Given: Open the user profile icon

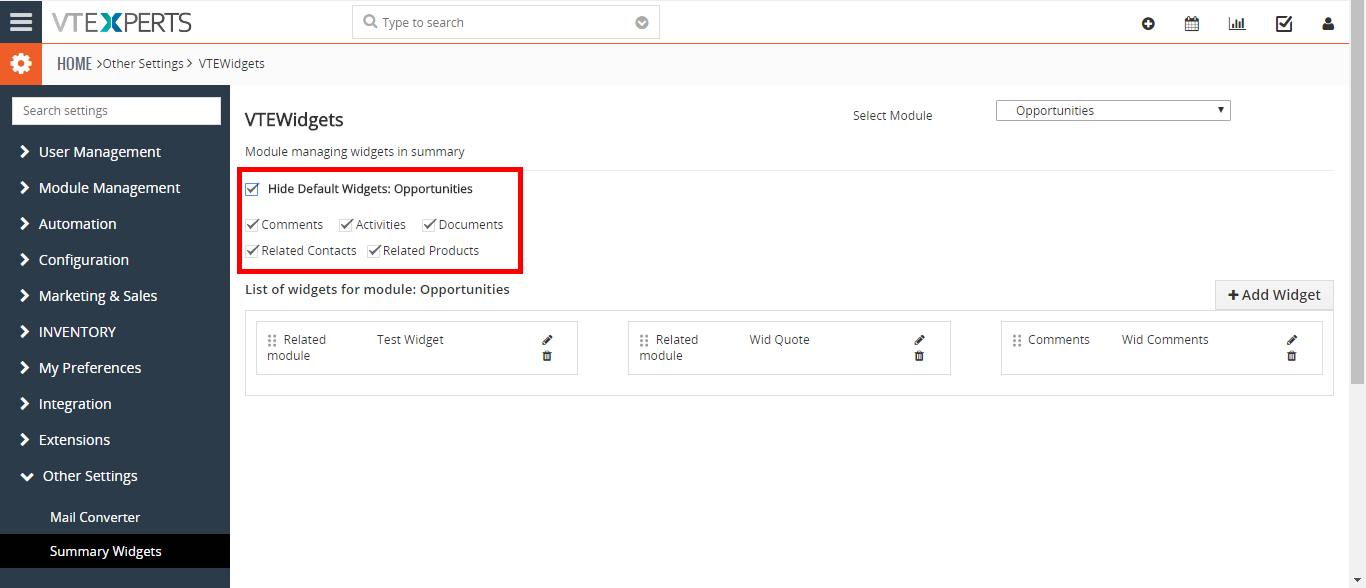Looking at the screenshot, I should coord(1328,24).
